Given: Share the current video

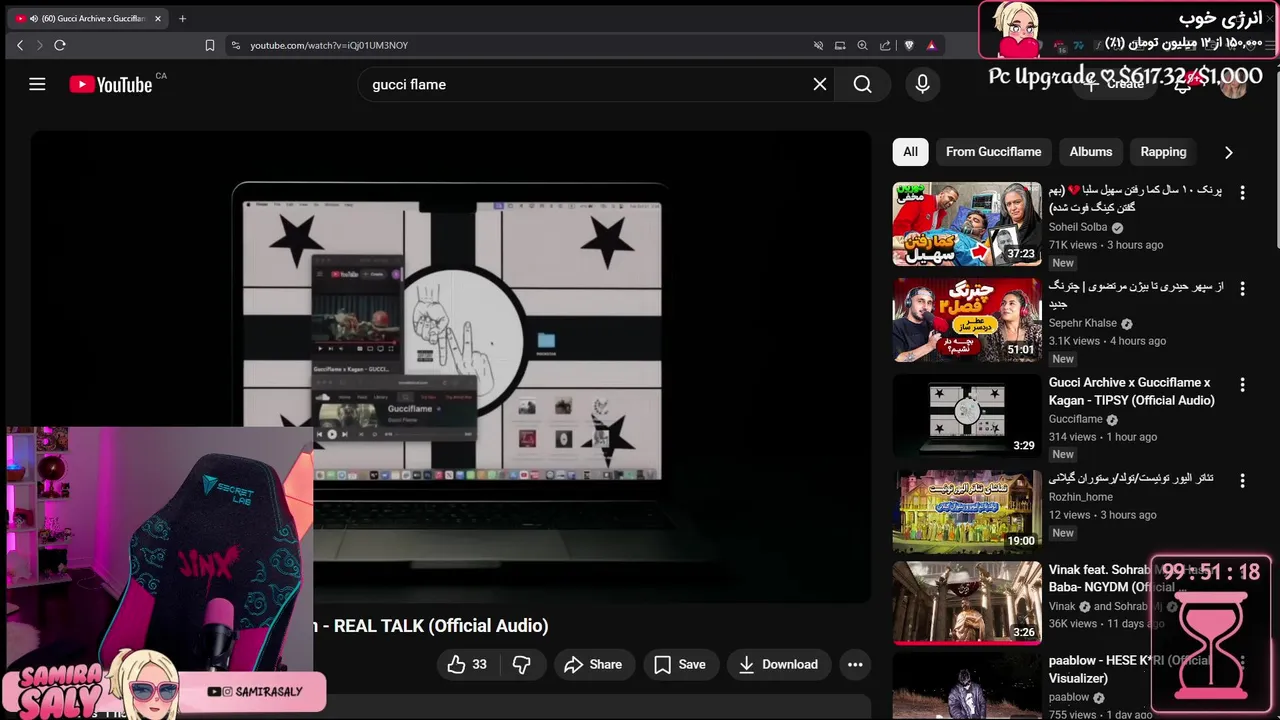Looking at the screenshot, I should pyautogui.click(x=593, y=664).
